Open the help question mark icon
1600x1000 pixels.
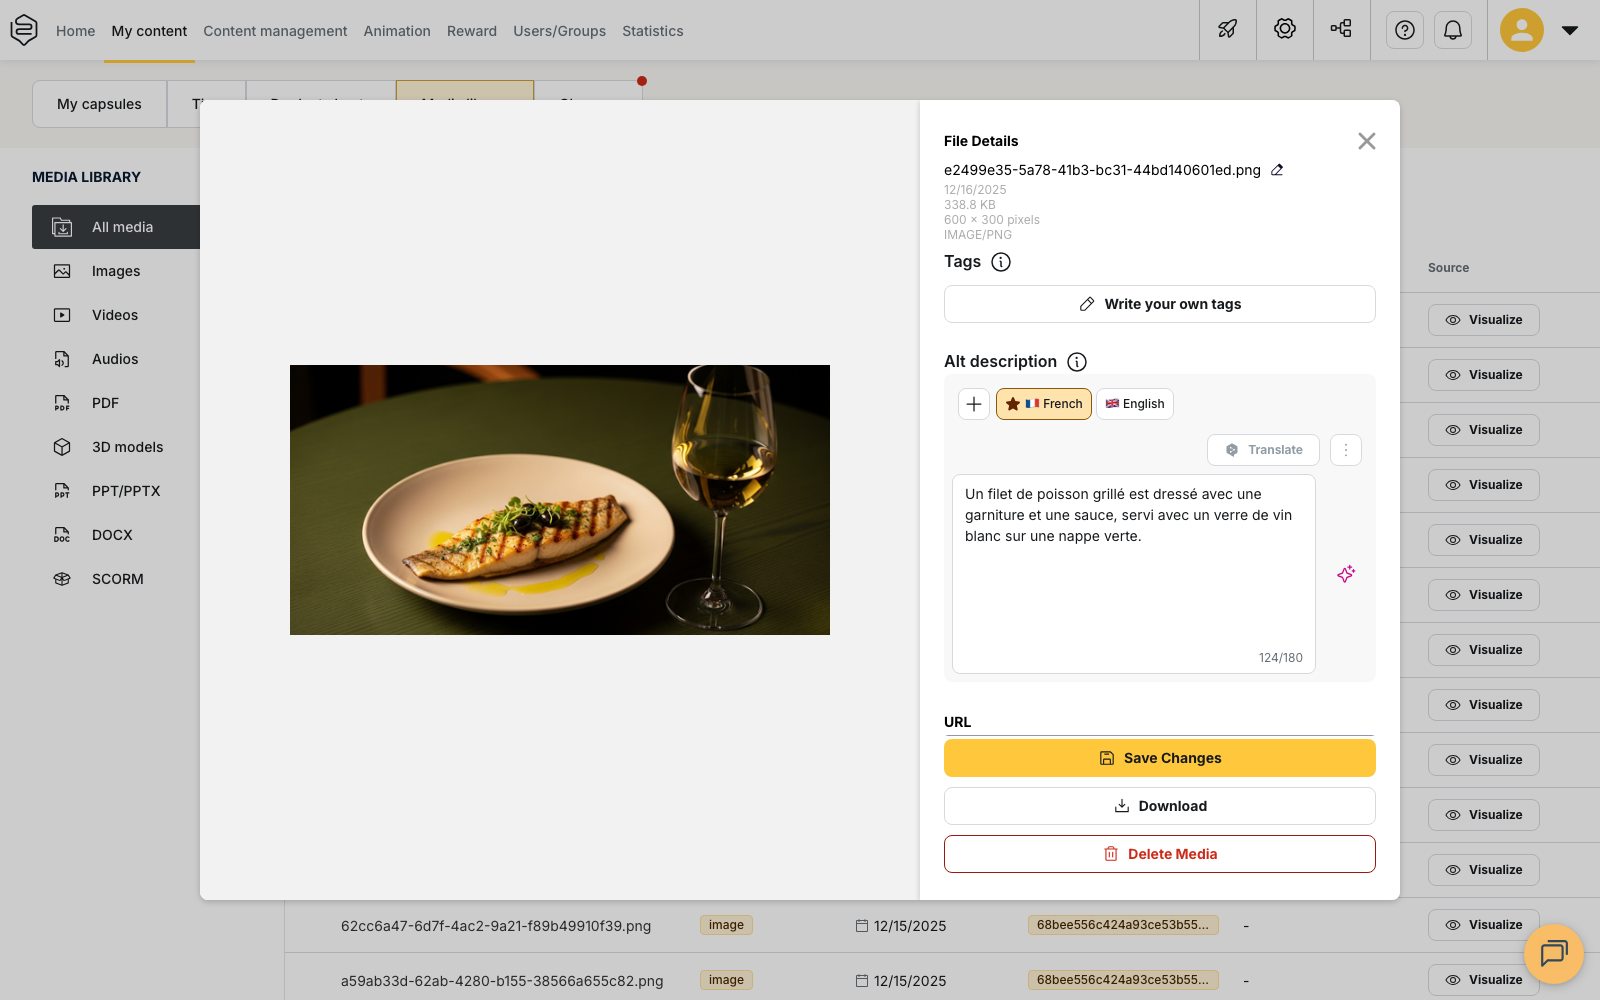[x=1405, y=30]
